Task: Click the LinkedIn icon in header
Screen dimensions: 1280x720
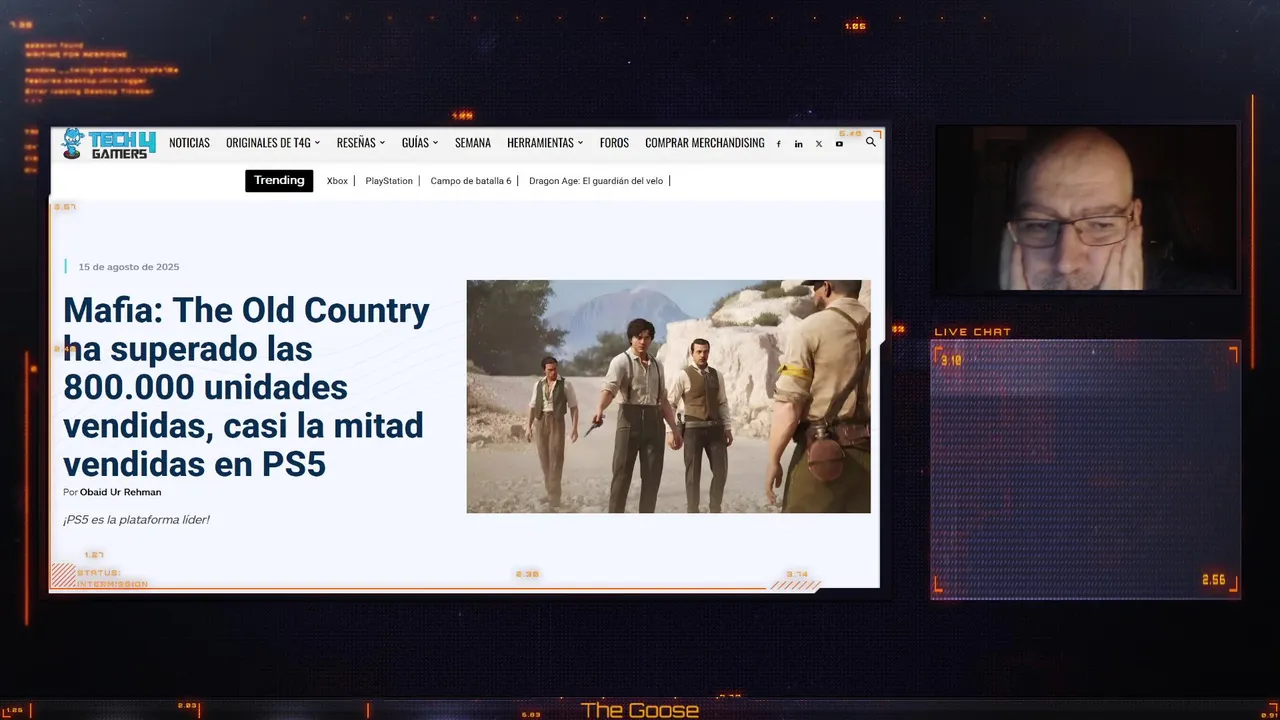Action: 798,144
